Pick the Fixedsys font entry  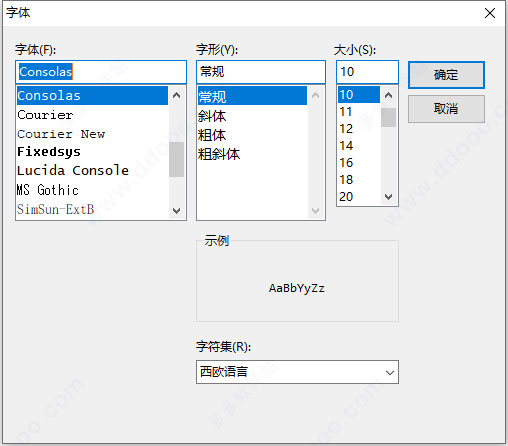[x=92, y=152]
